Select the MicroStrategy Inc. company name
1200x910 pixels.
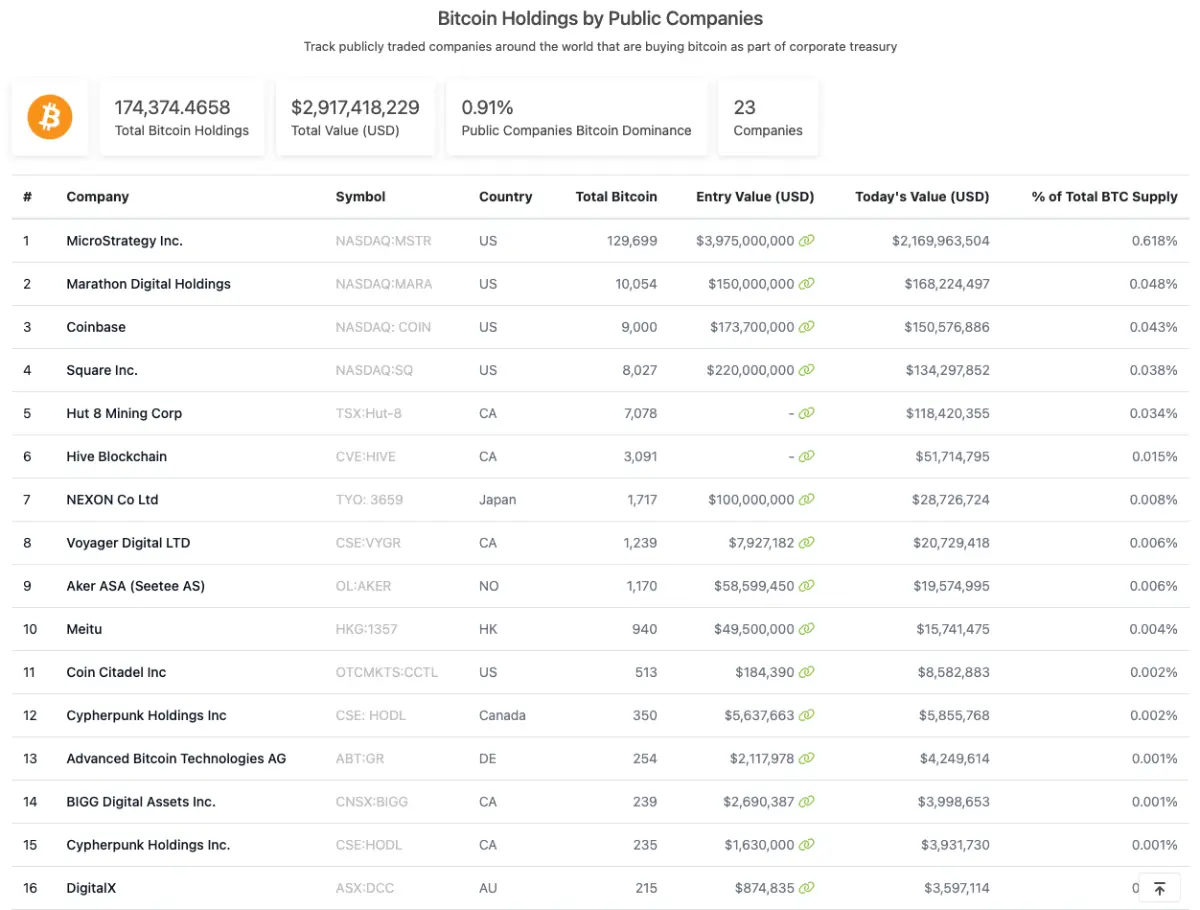[x=124, y=240]
